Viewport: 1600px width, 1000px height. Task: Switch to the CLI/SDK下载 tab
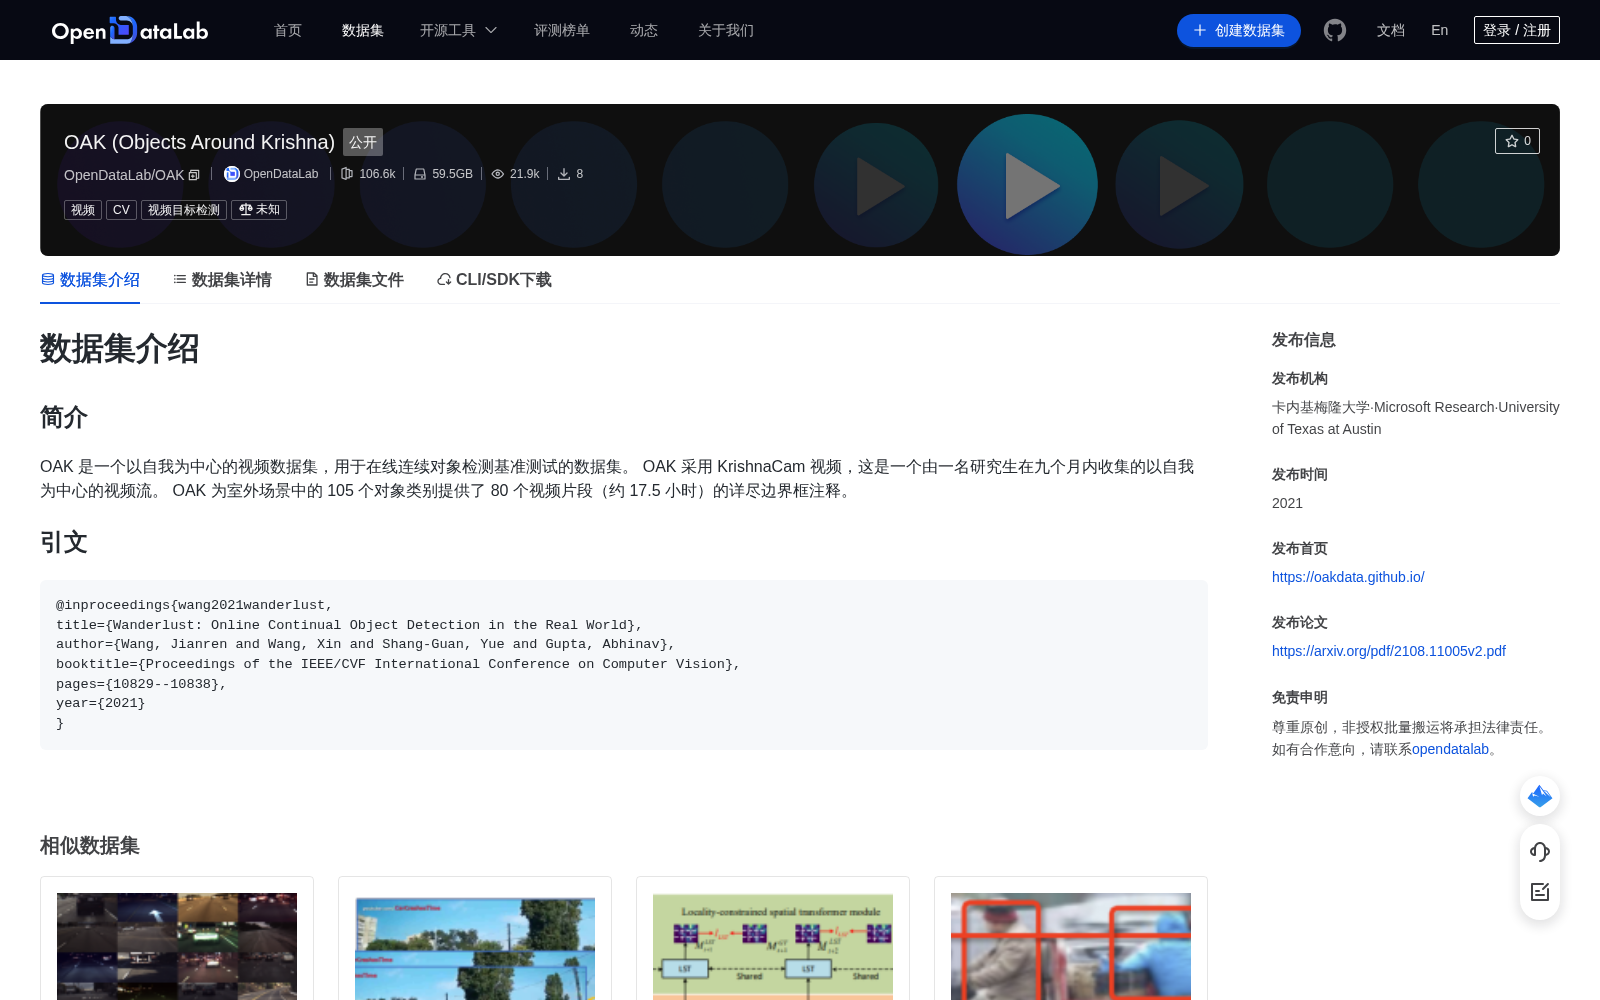[x=494, y=280]
